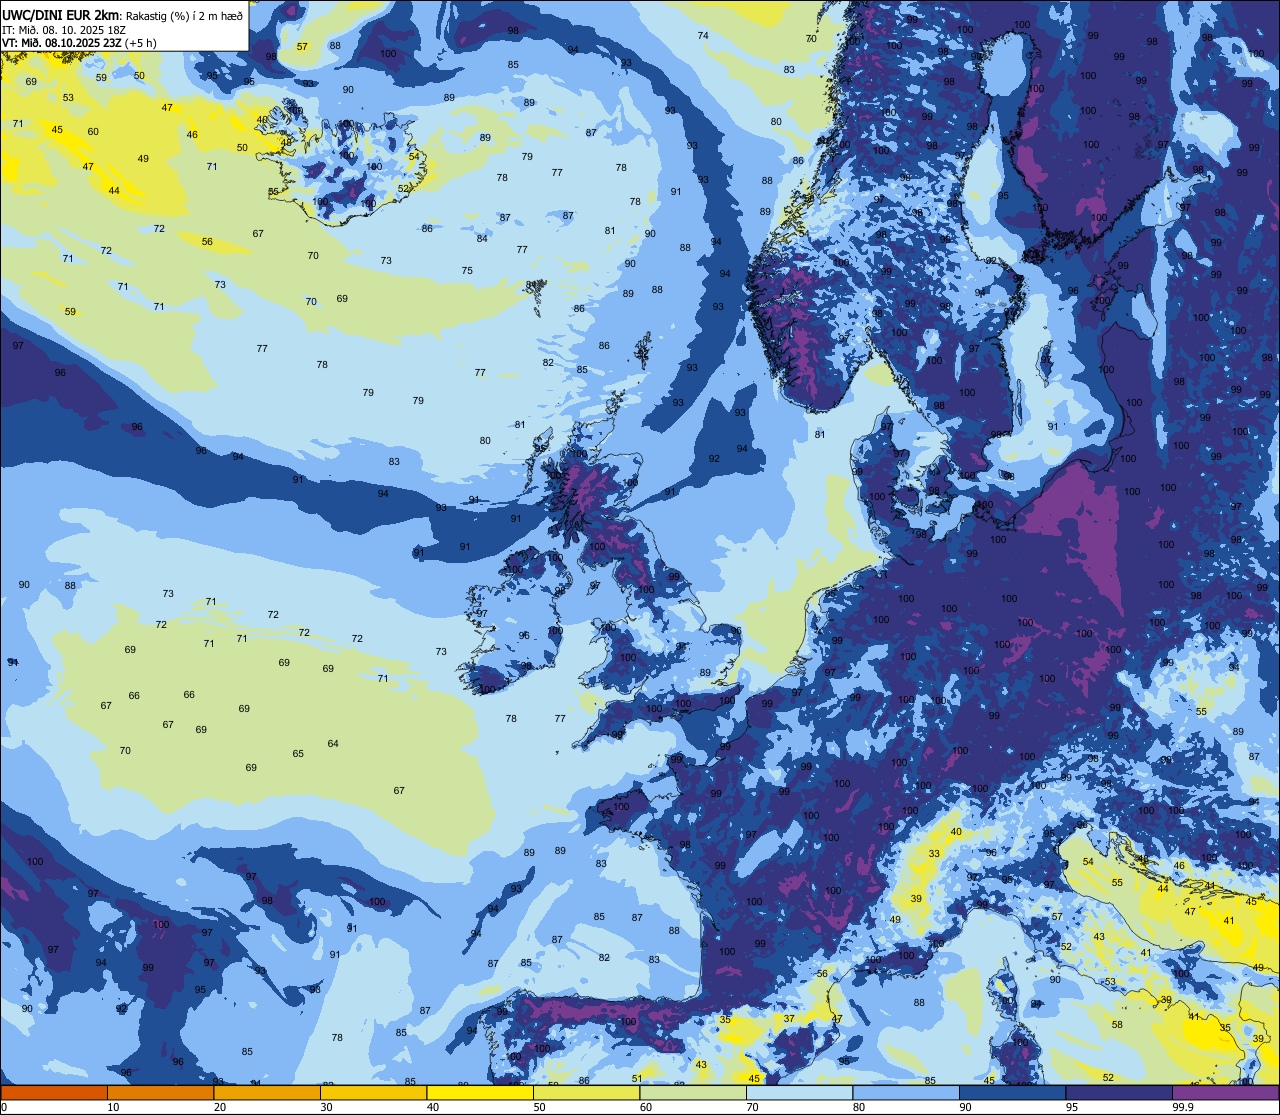Click the 60–70 light green legend swatch
Screen dimensions: 1280x1115
[x=693, y=1092]
